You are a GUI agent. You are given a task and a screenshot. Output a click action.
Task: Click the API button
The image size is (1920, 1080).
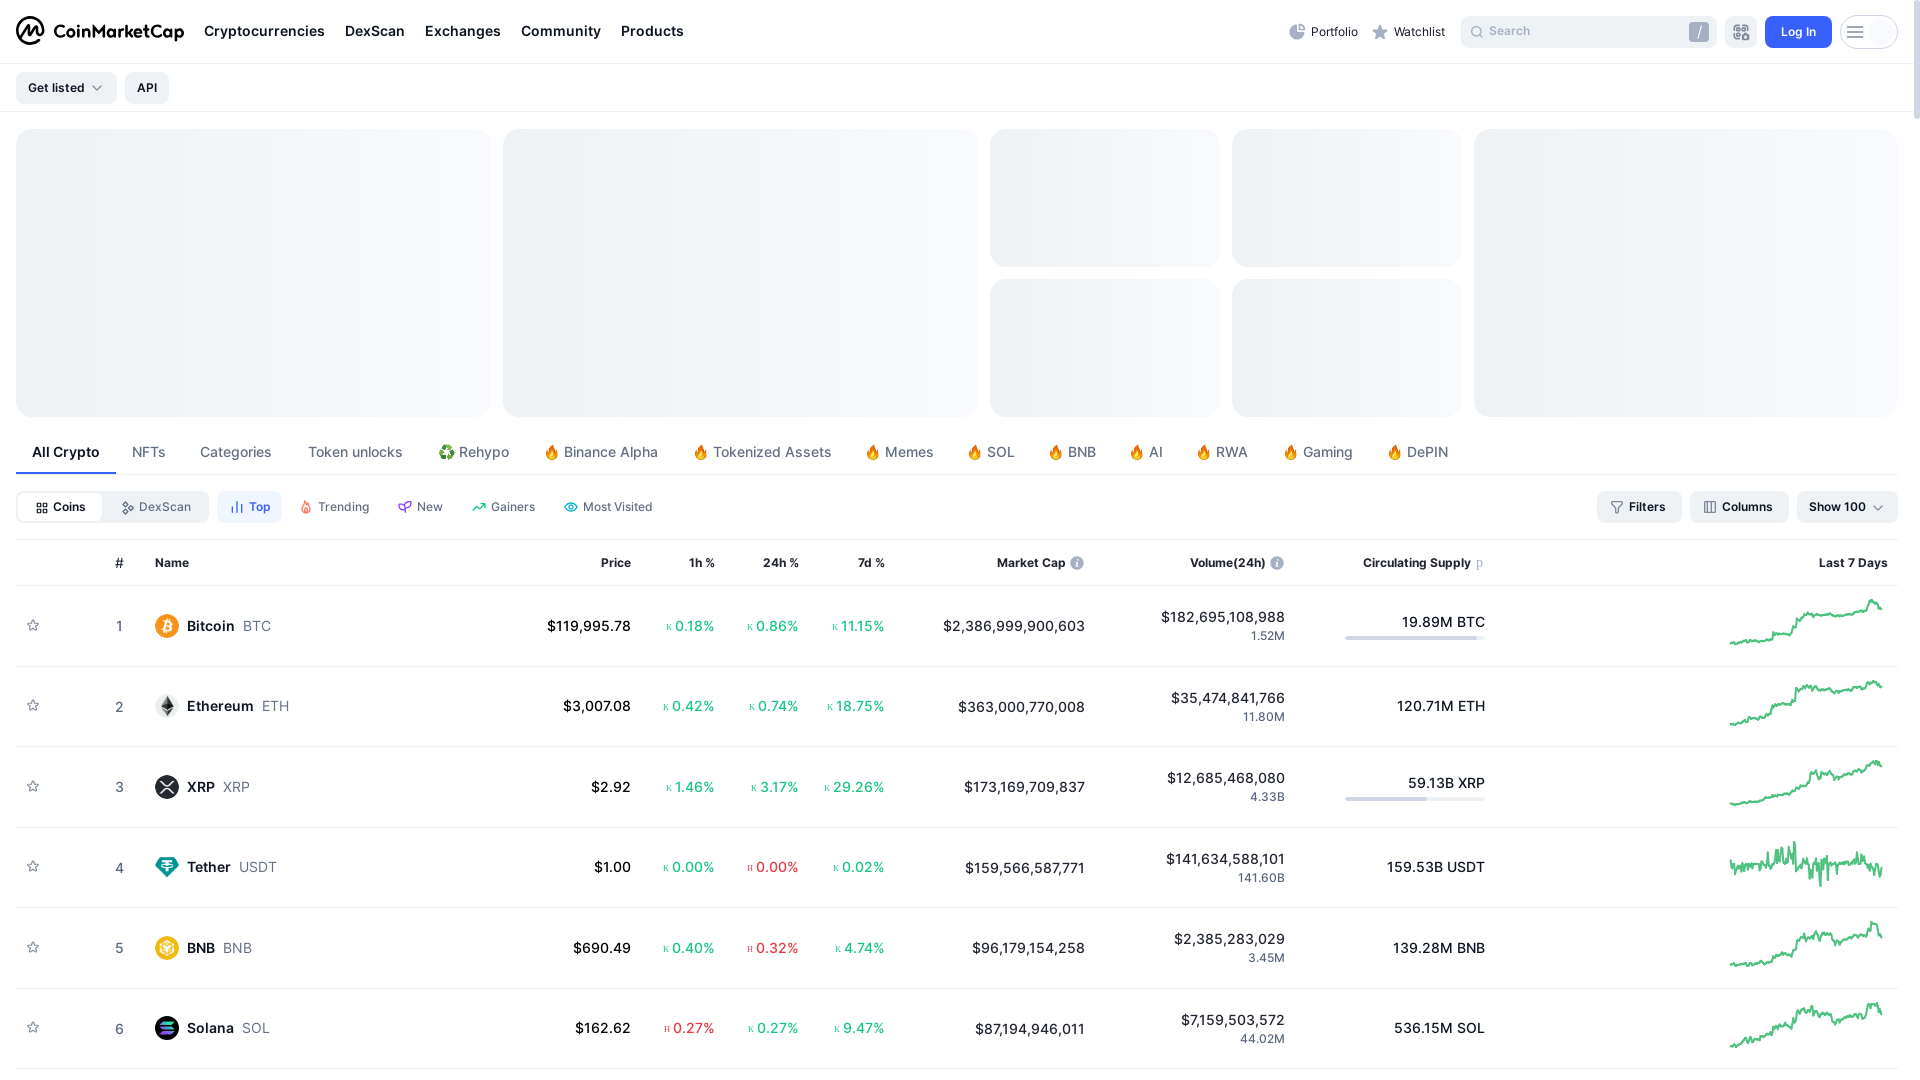147,88
